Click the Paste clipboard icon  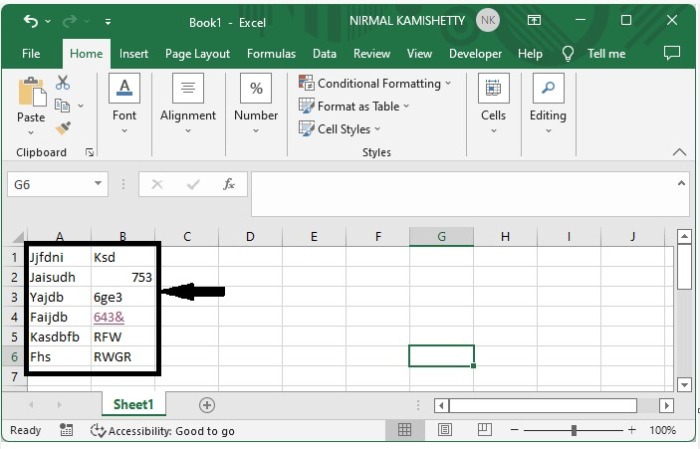(32, 92)
